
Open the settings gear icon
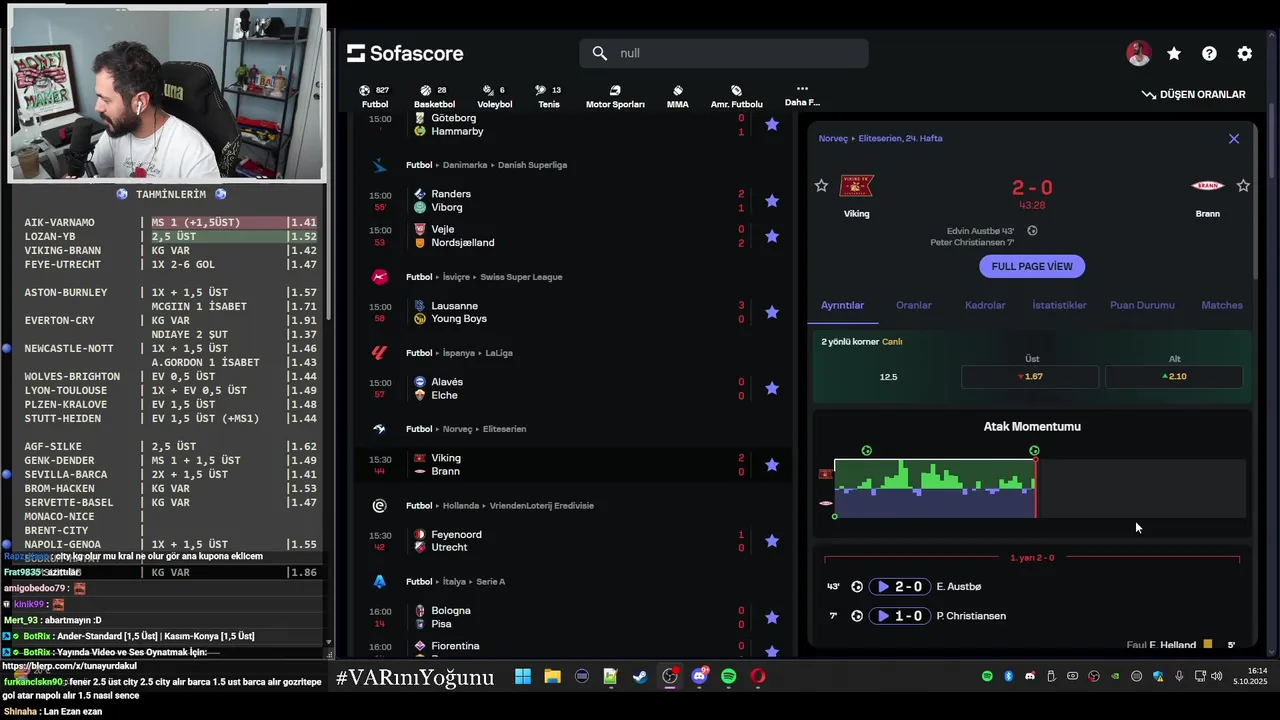pos(1245,54)
